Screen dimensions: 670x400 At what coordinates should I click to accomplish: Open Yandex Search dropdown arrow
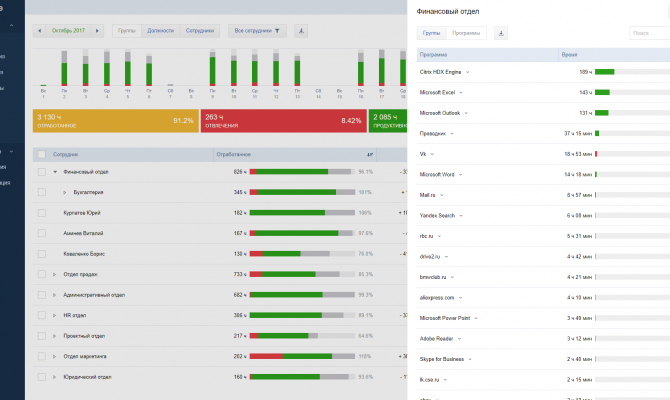coord(461,216)
